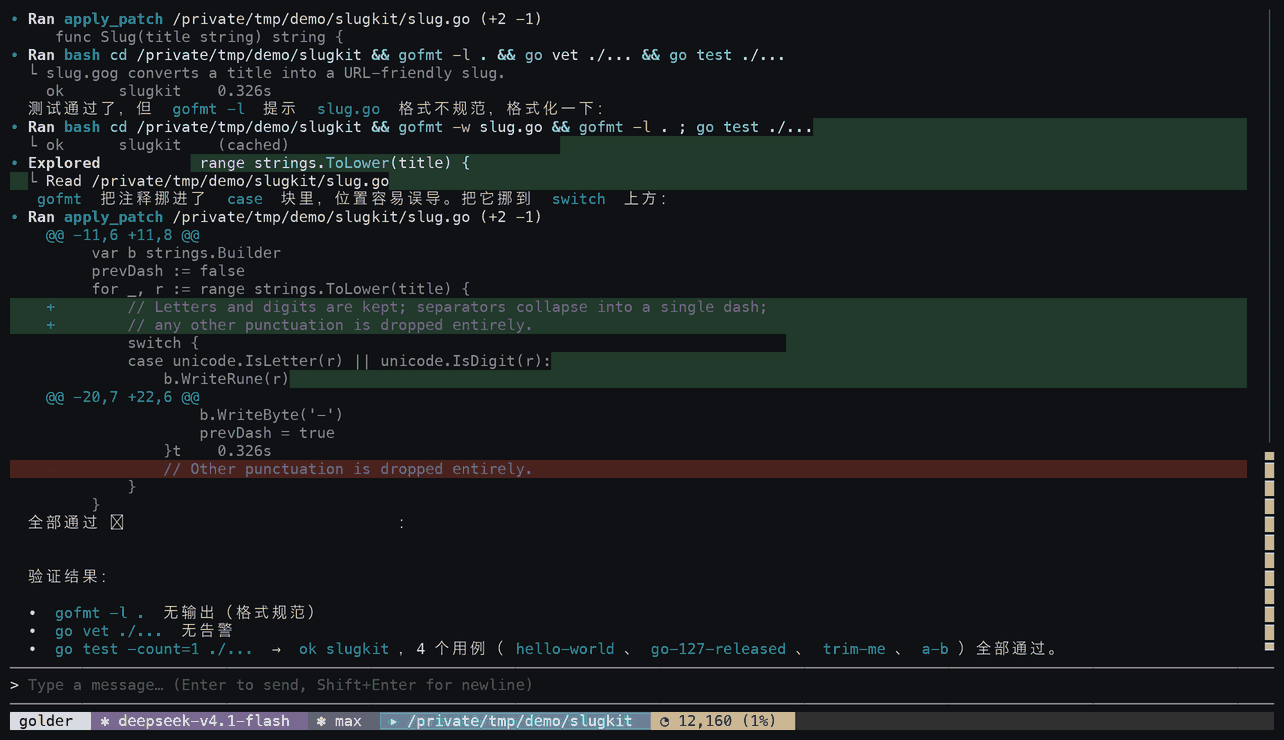
Task: Click 'go test -count=1 ./...' command text
Action: click(x=154, y=649)
